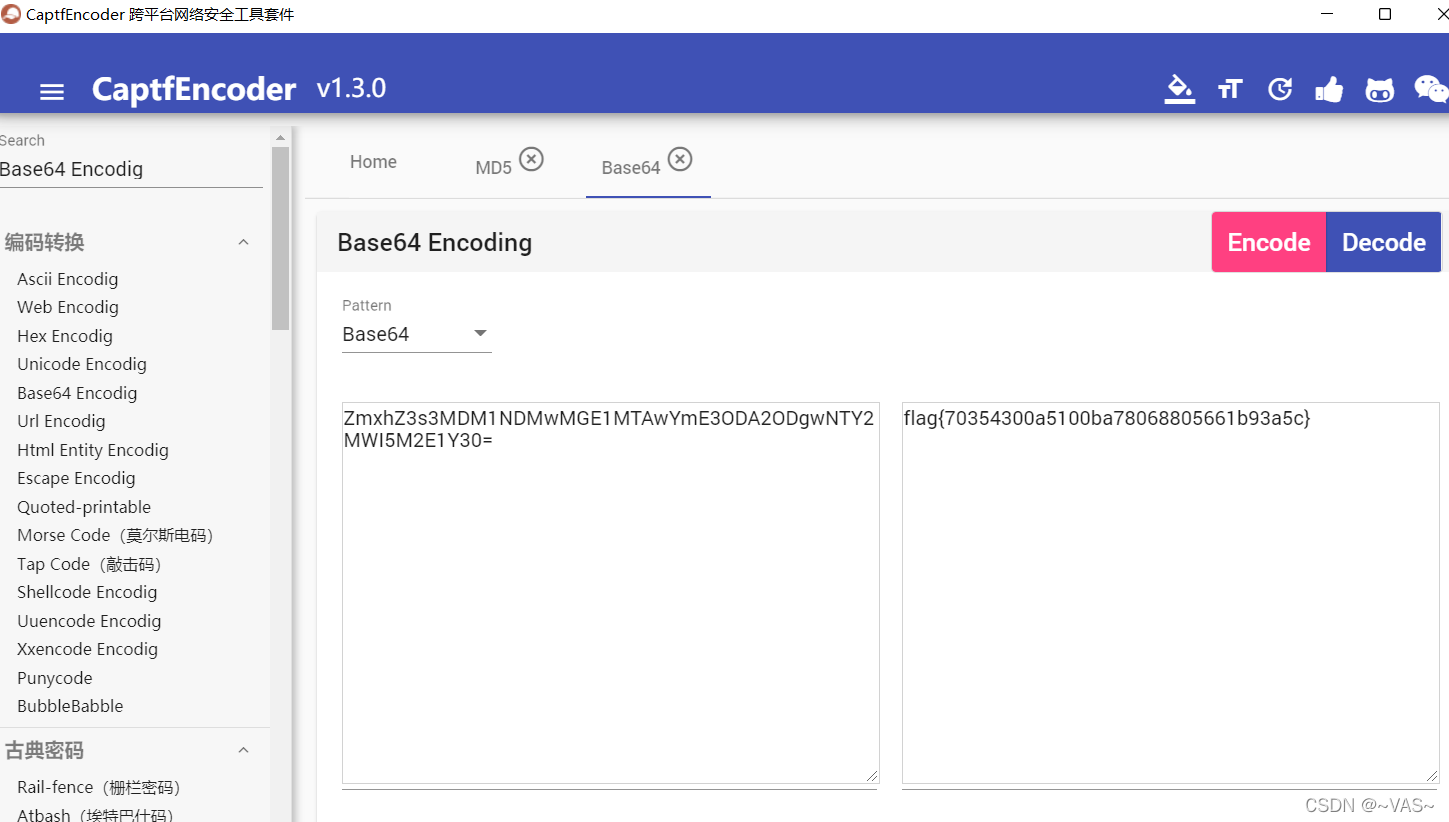Click the sidebar scrollbar thumb
Viewport: 1449px width, 822px height.
click(280, 238)
